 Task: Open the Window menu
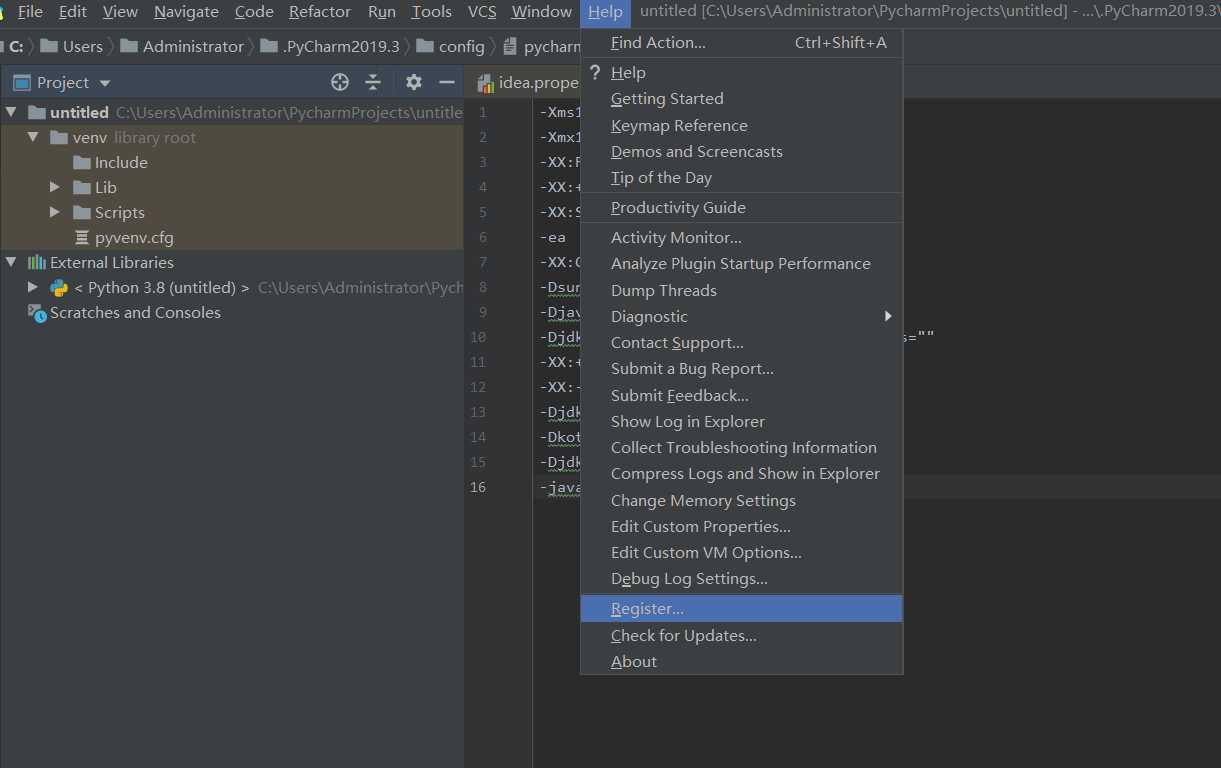click(x=541, y=12)
